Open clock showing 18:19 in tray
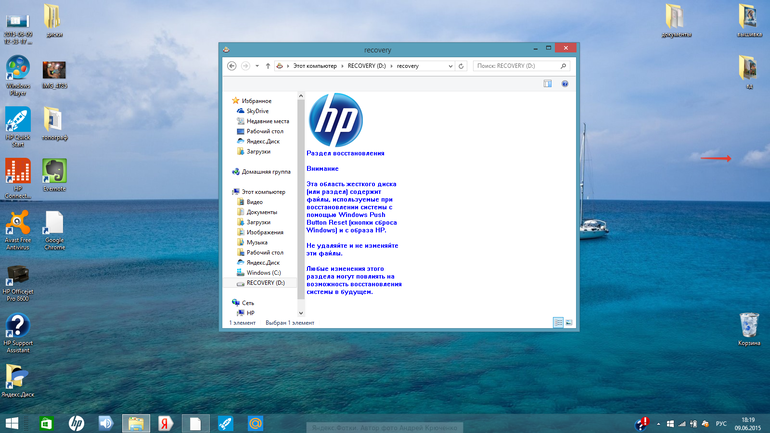The image size is (770, 433). pos(748,424)
